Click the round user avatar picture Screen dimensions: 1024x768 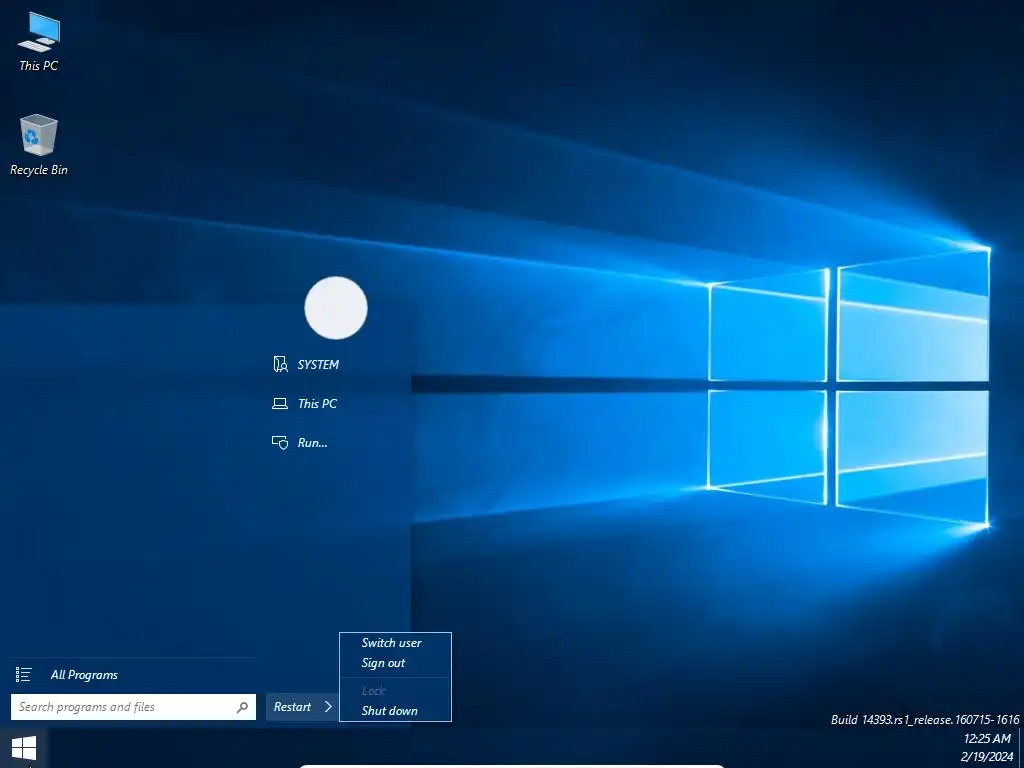[x=336, y=308]
